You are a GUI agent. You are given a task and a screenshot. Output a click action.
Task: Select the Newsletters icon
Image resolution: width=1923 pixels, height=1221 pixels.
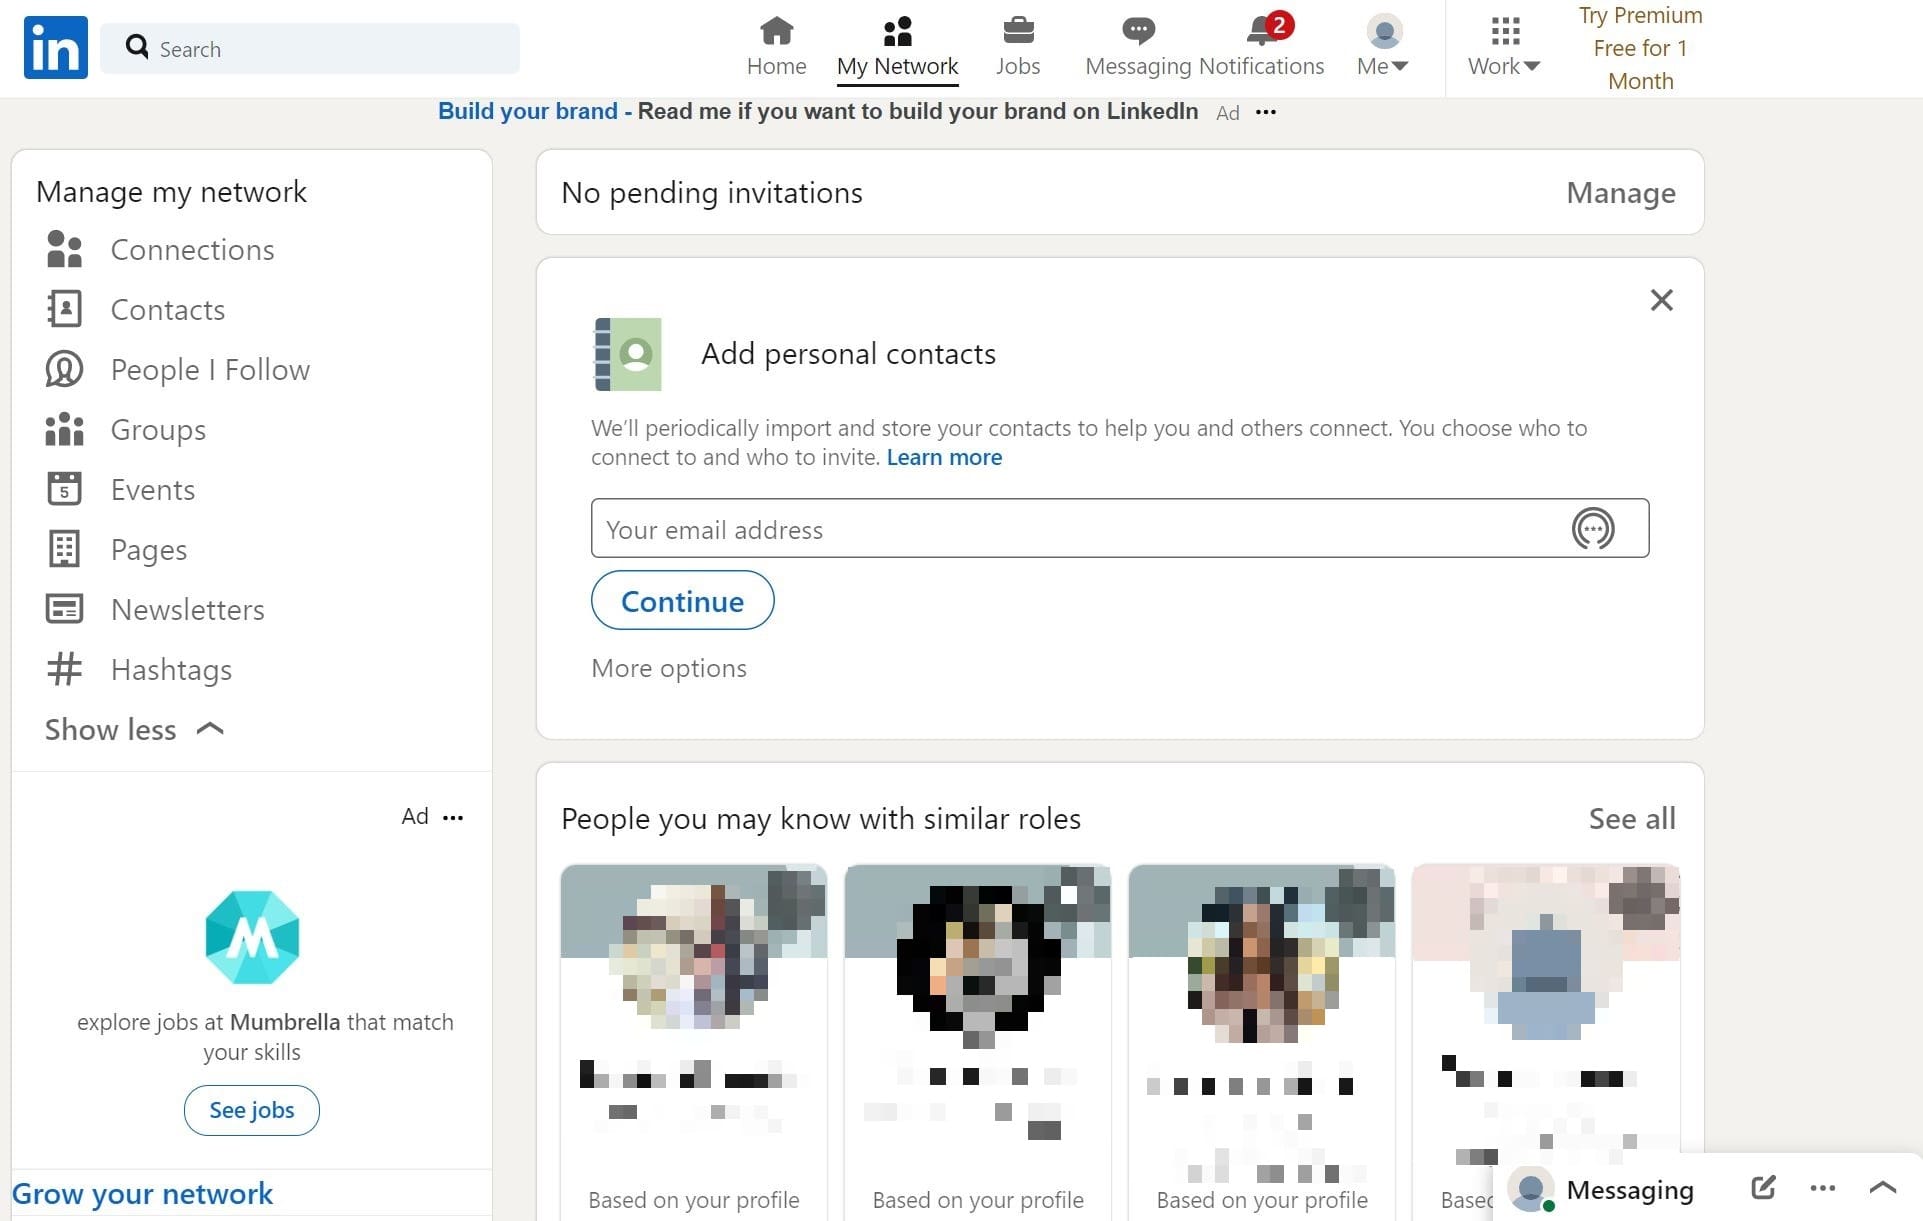coord(65,609)
